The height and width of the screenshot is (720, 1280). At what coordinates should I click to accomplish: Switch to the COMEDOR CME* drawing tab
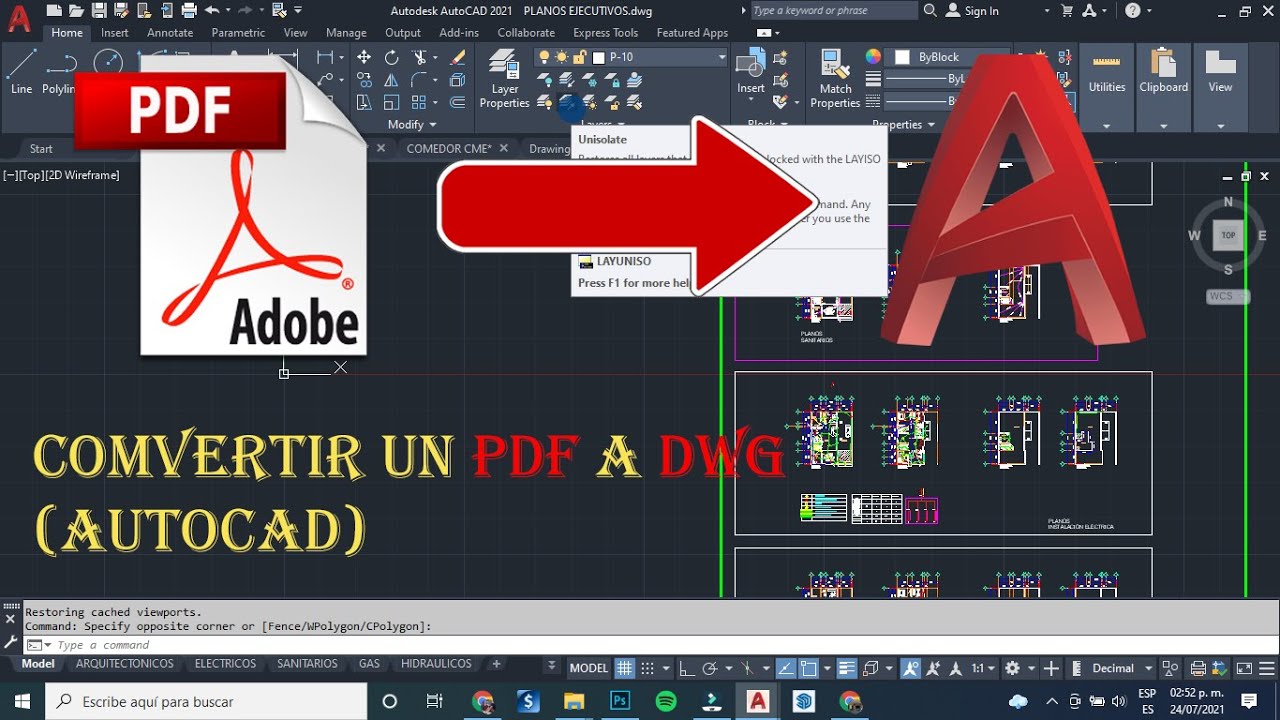coord(449,148)
